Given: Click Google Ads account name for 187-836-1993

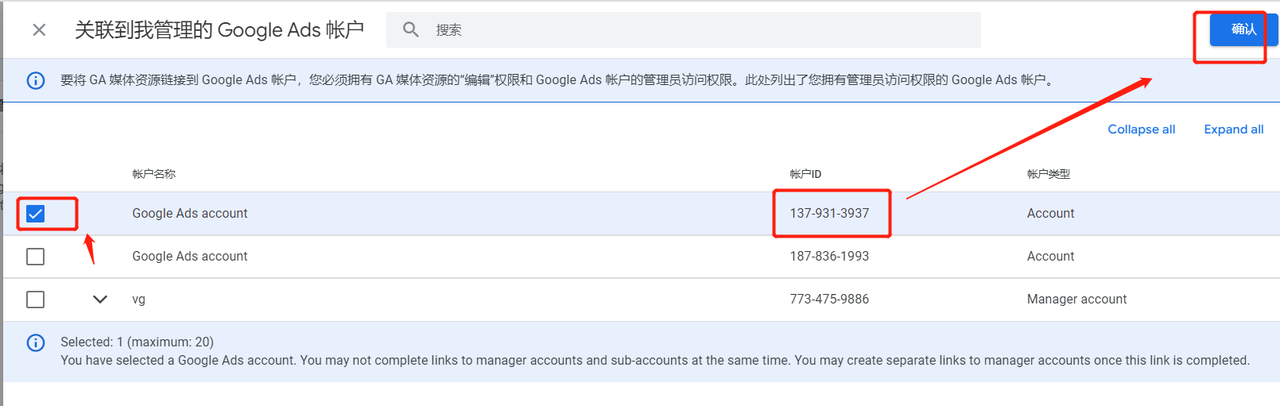Looking at the screenshot, I should click(x=190, y=256).
